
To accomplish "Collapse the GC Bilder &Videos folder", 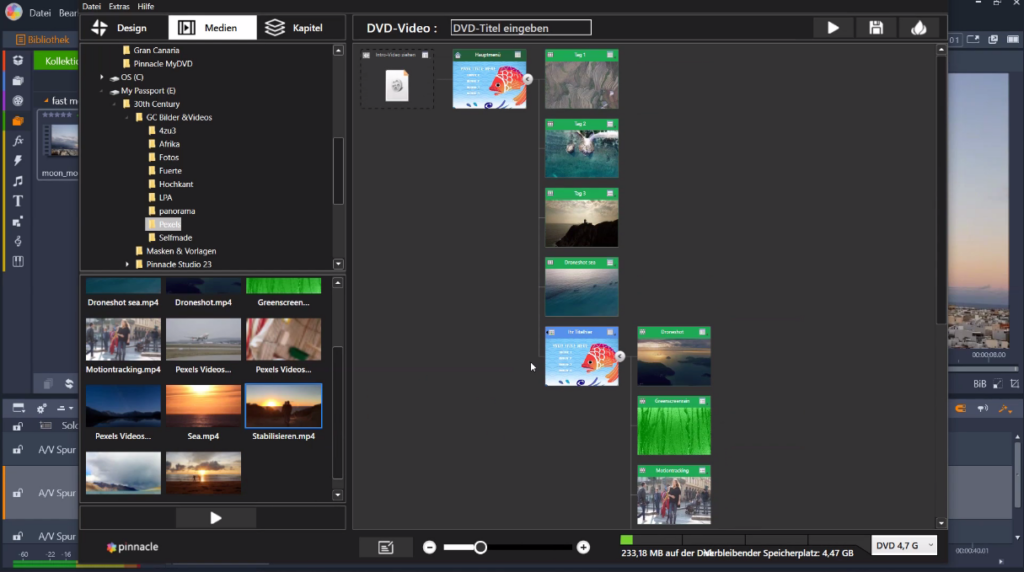I will click(x=127, y=118).
